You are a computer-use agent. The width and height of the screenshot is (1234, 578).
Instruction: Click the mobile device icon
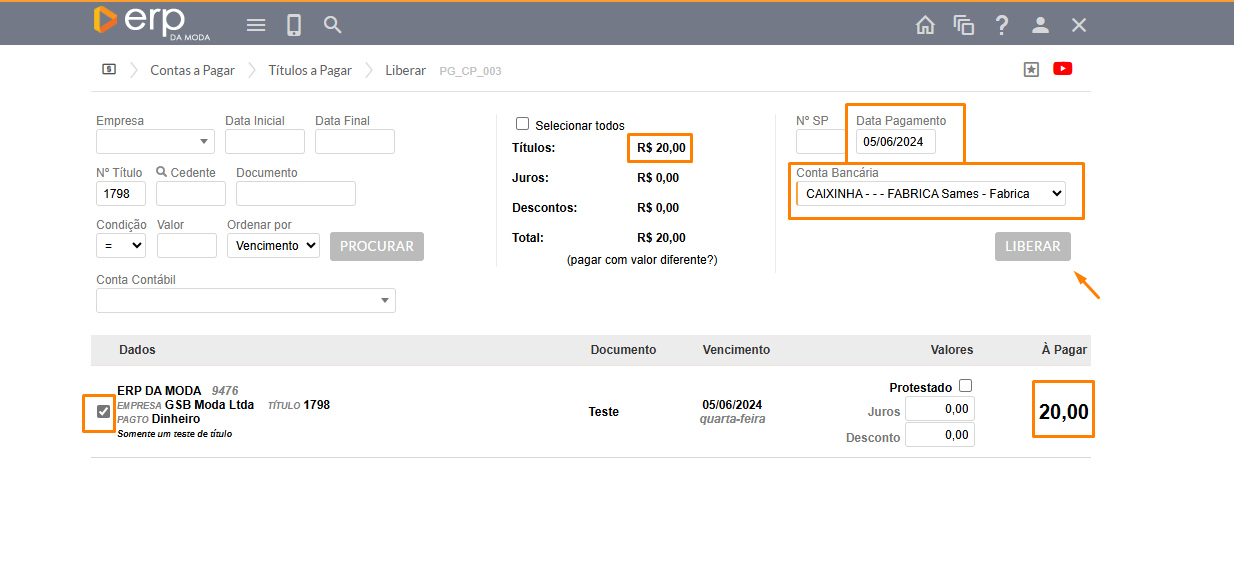(x=294, y=25)
